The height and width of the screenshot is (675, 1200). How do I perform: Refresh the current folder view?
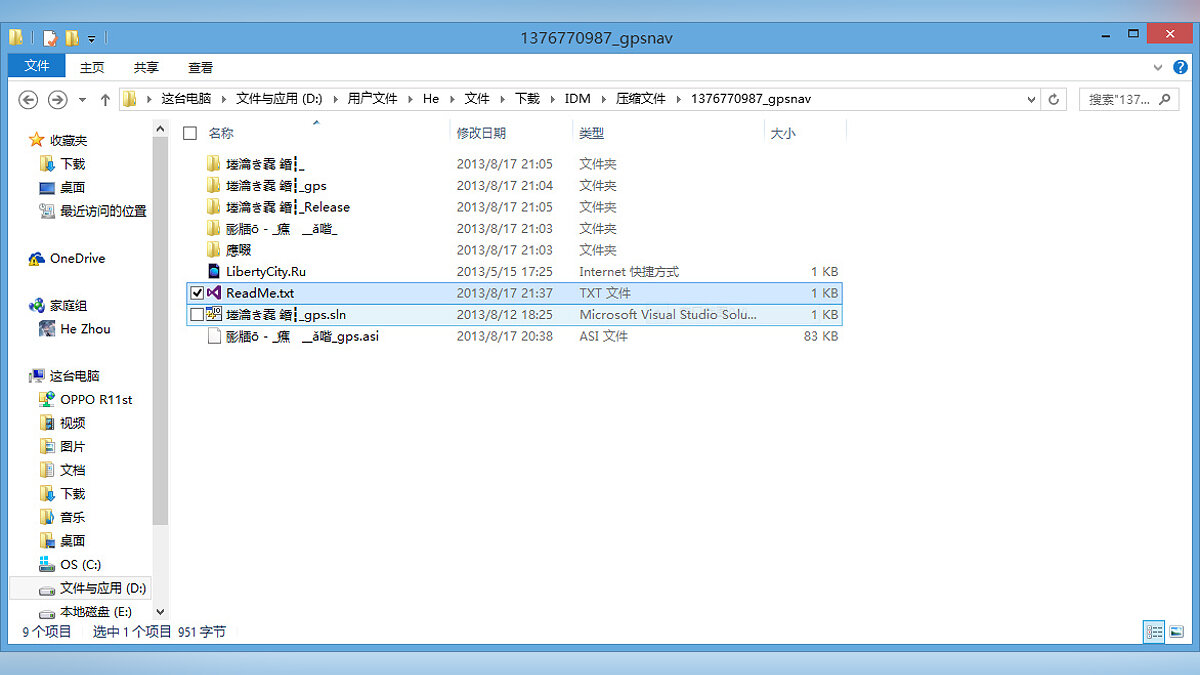point(1053,99)
